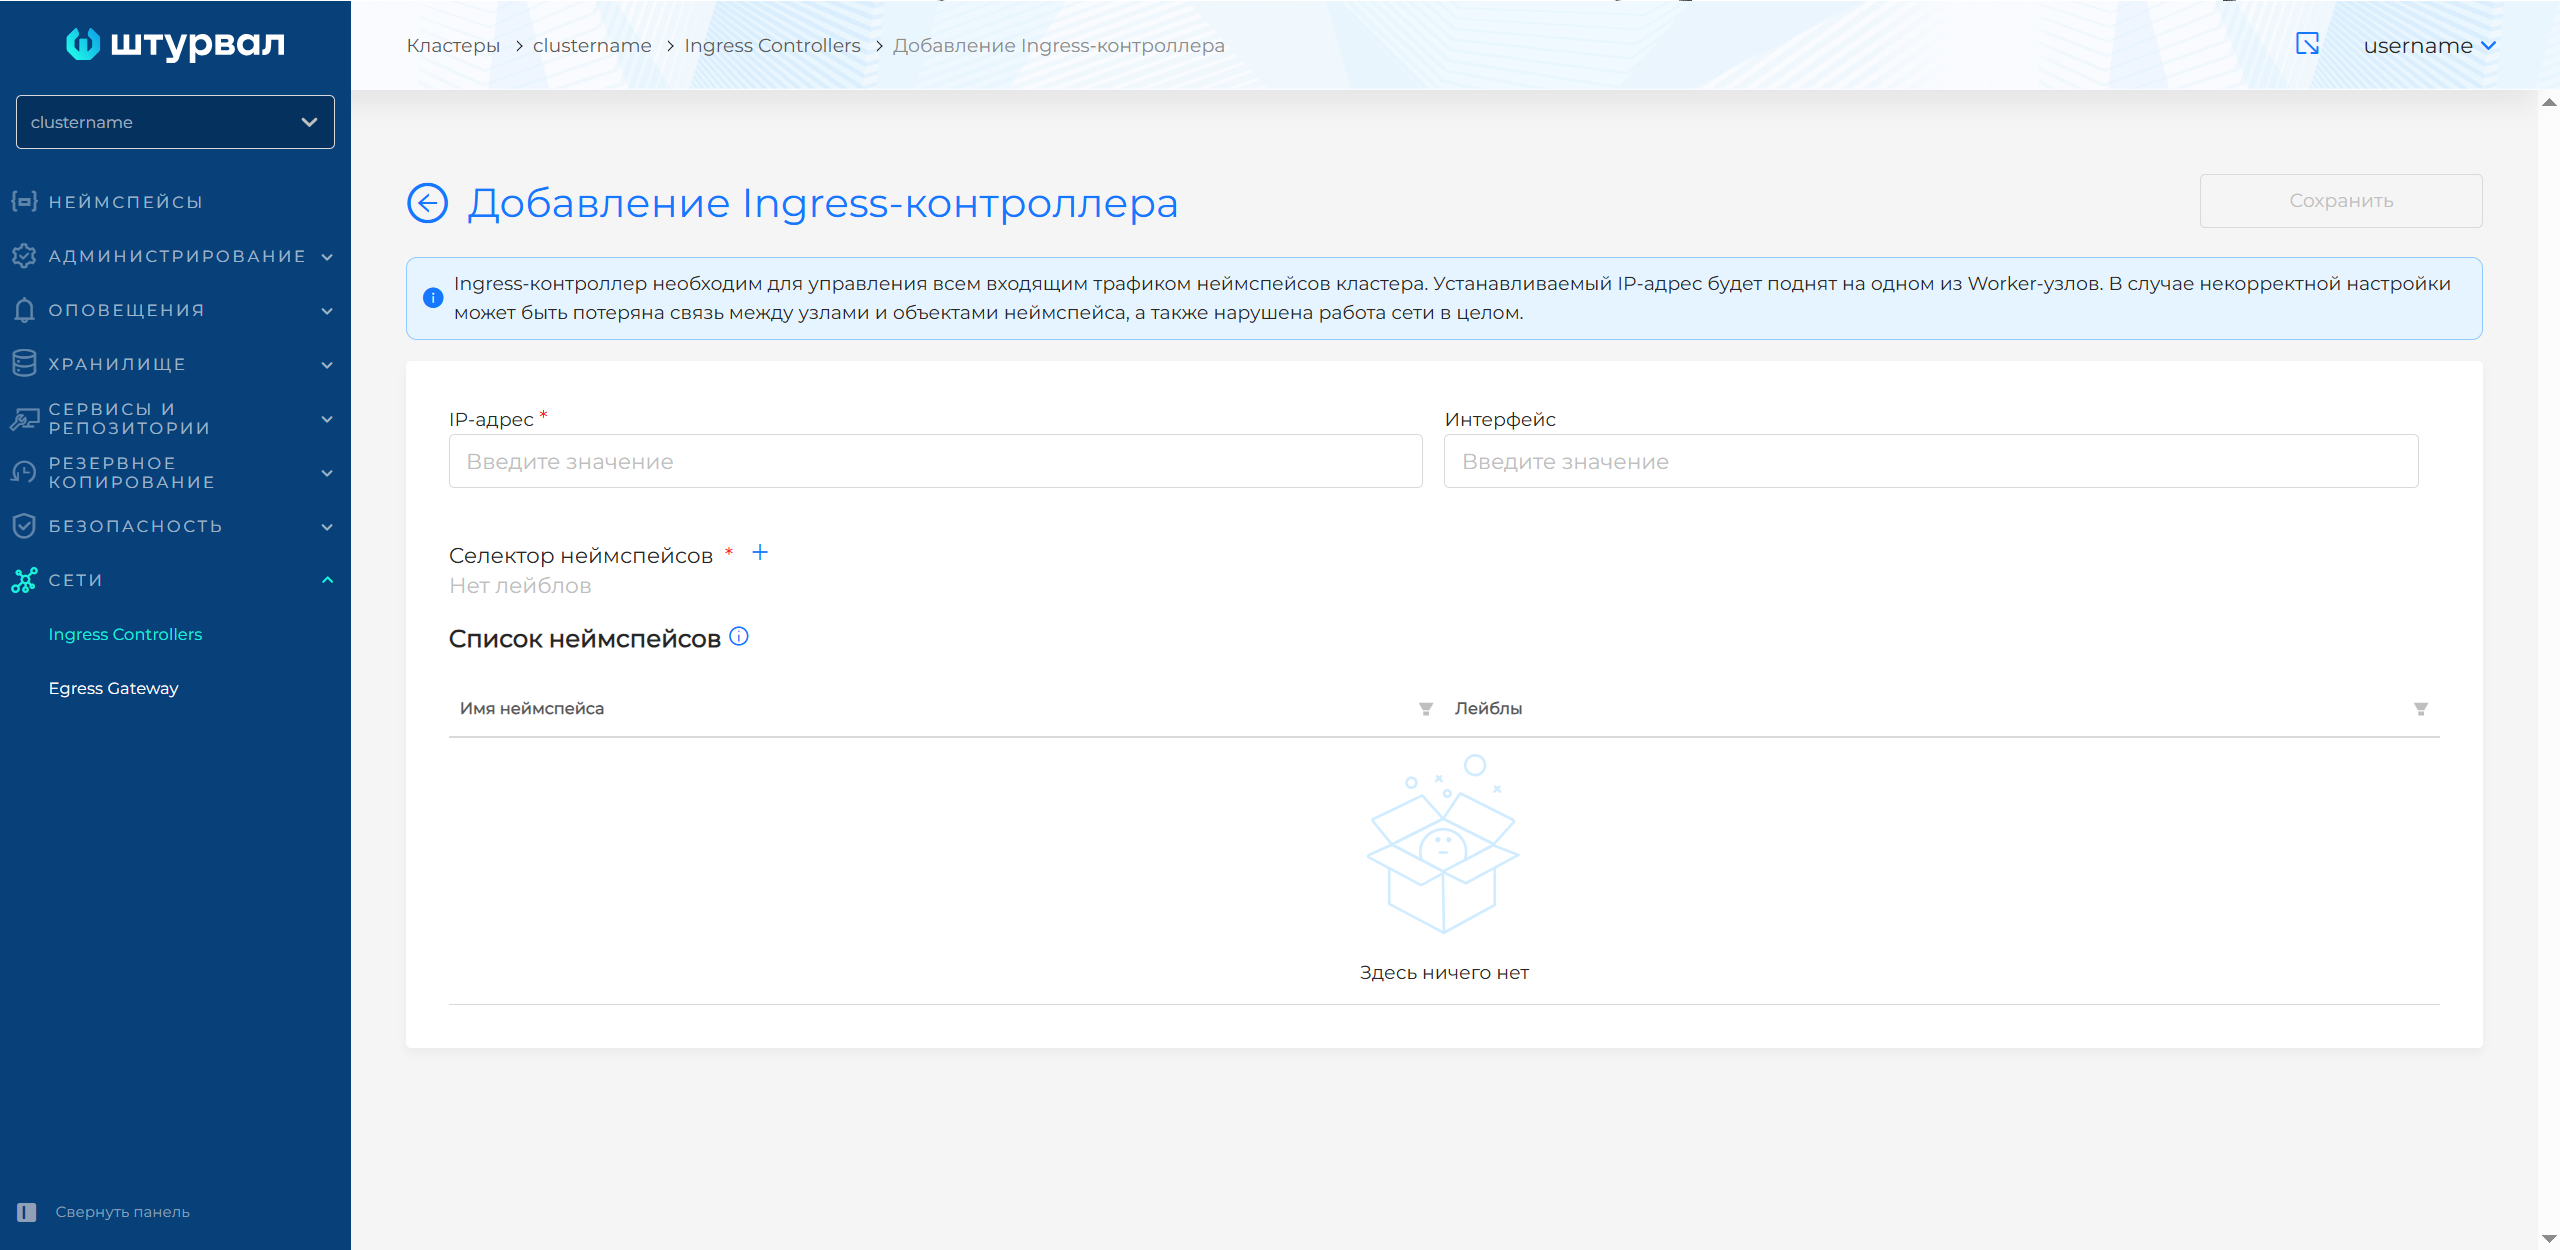Click the back arrow next to page title
This screenshot has height=1250, width=2560.
click(x=427, y=203)
